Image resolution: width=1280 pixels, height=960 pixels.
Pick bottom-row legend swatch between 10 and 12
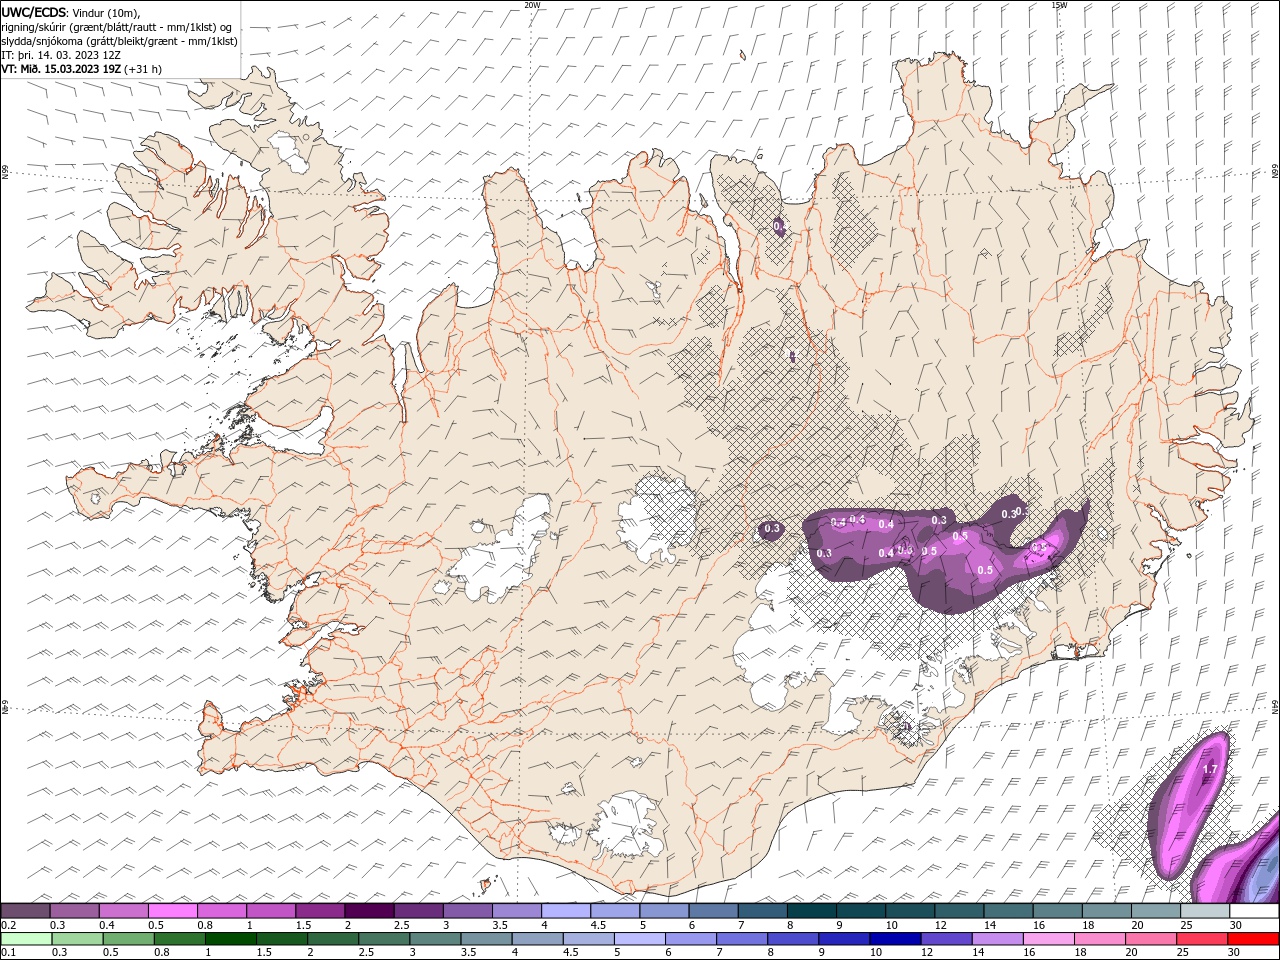895,939
